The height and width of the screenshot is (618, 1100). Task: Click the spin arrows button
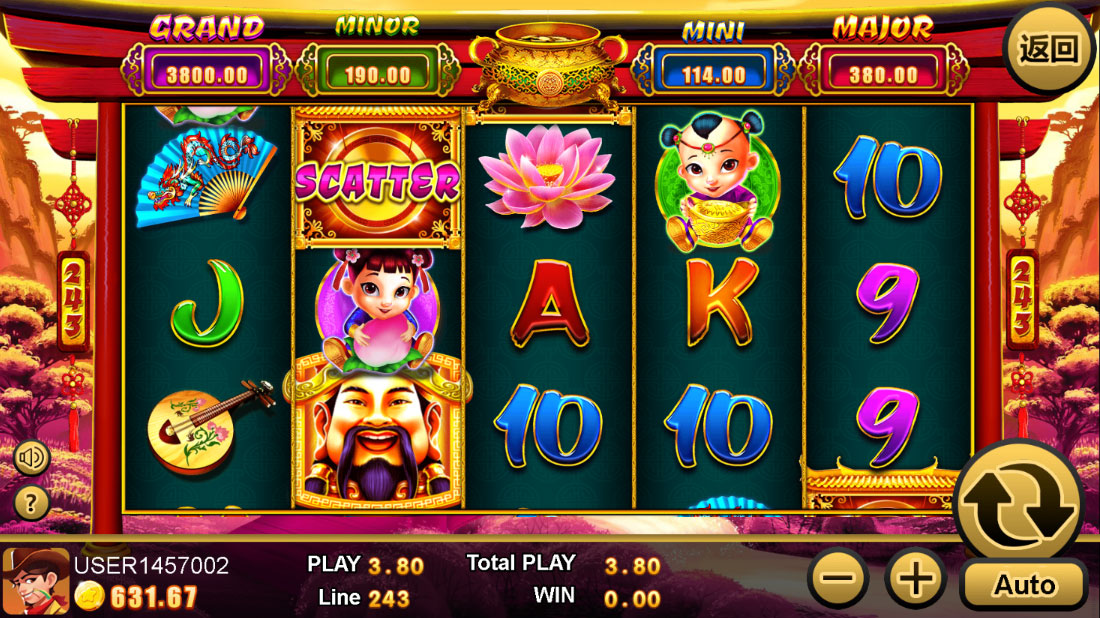[x=1019, y=503]
